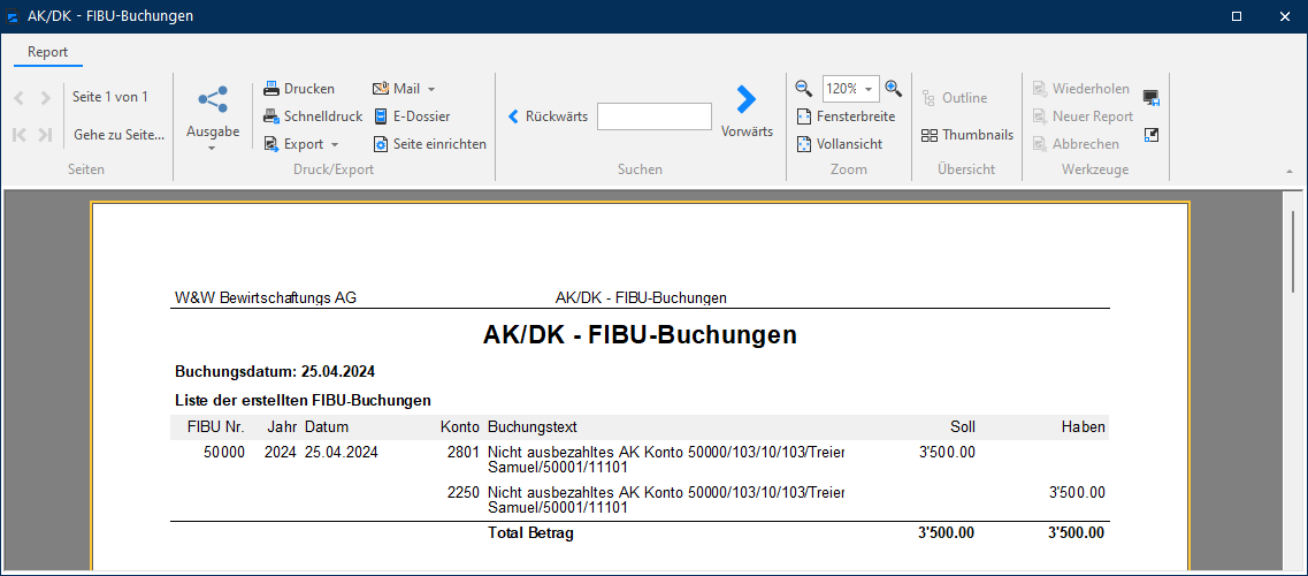Click Konto 2801 cell

[x=464, y=452]
